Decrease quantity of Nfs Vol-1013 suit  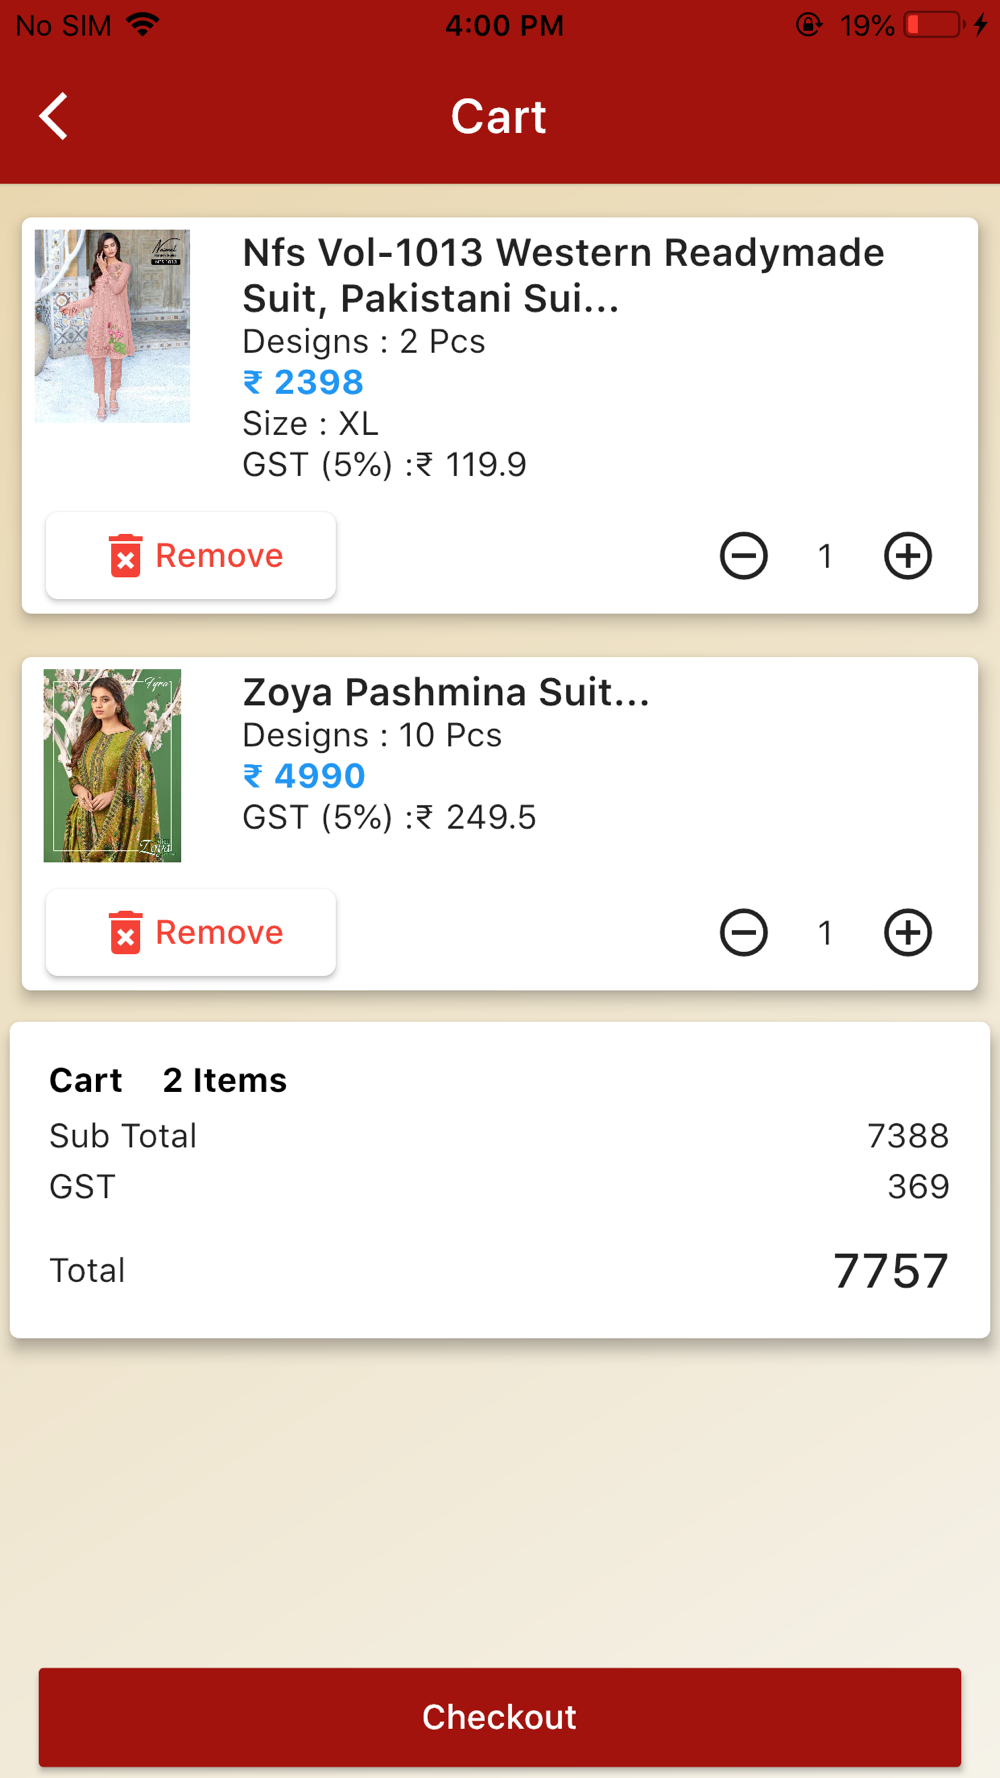point(743,556)
